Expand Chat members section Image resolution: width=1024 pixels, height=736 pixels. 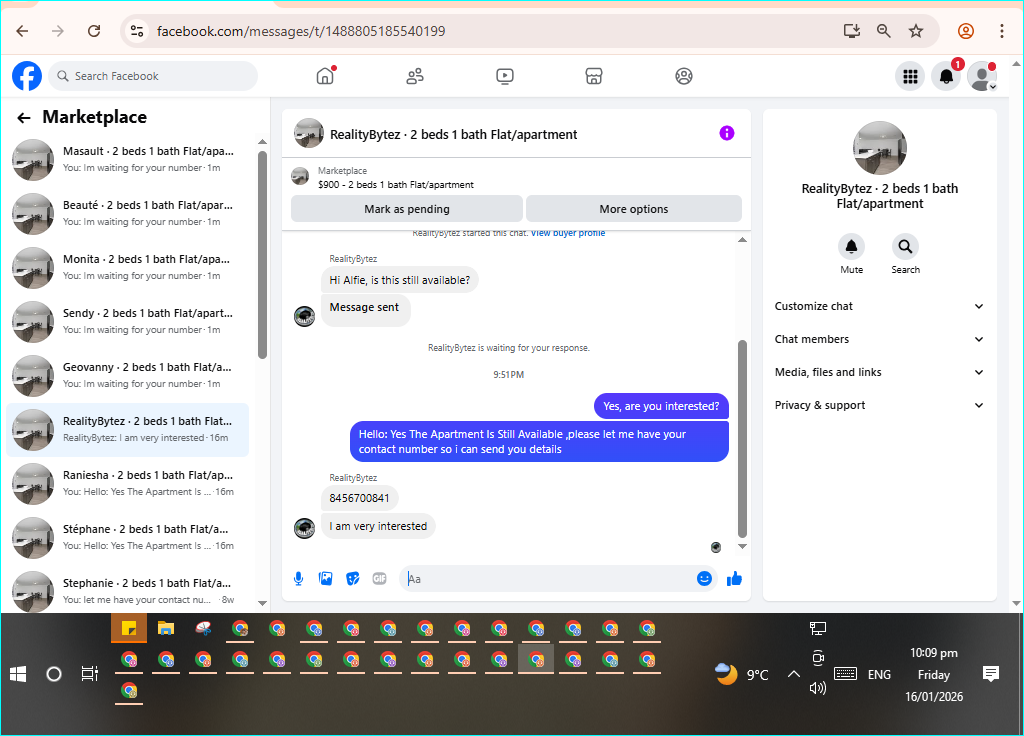coord(879,339)
